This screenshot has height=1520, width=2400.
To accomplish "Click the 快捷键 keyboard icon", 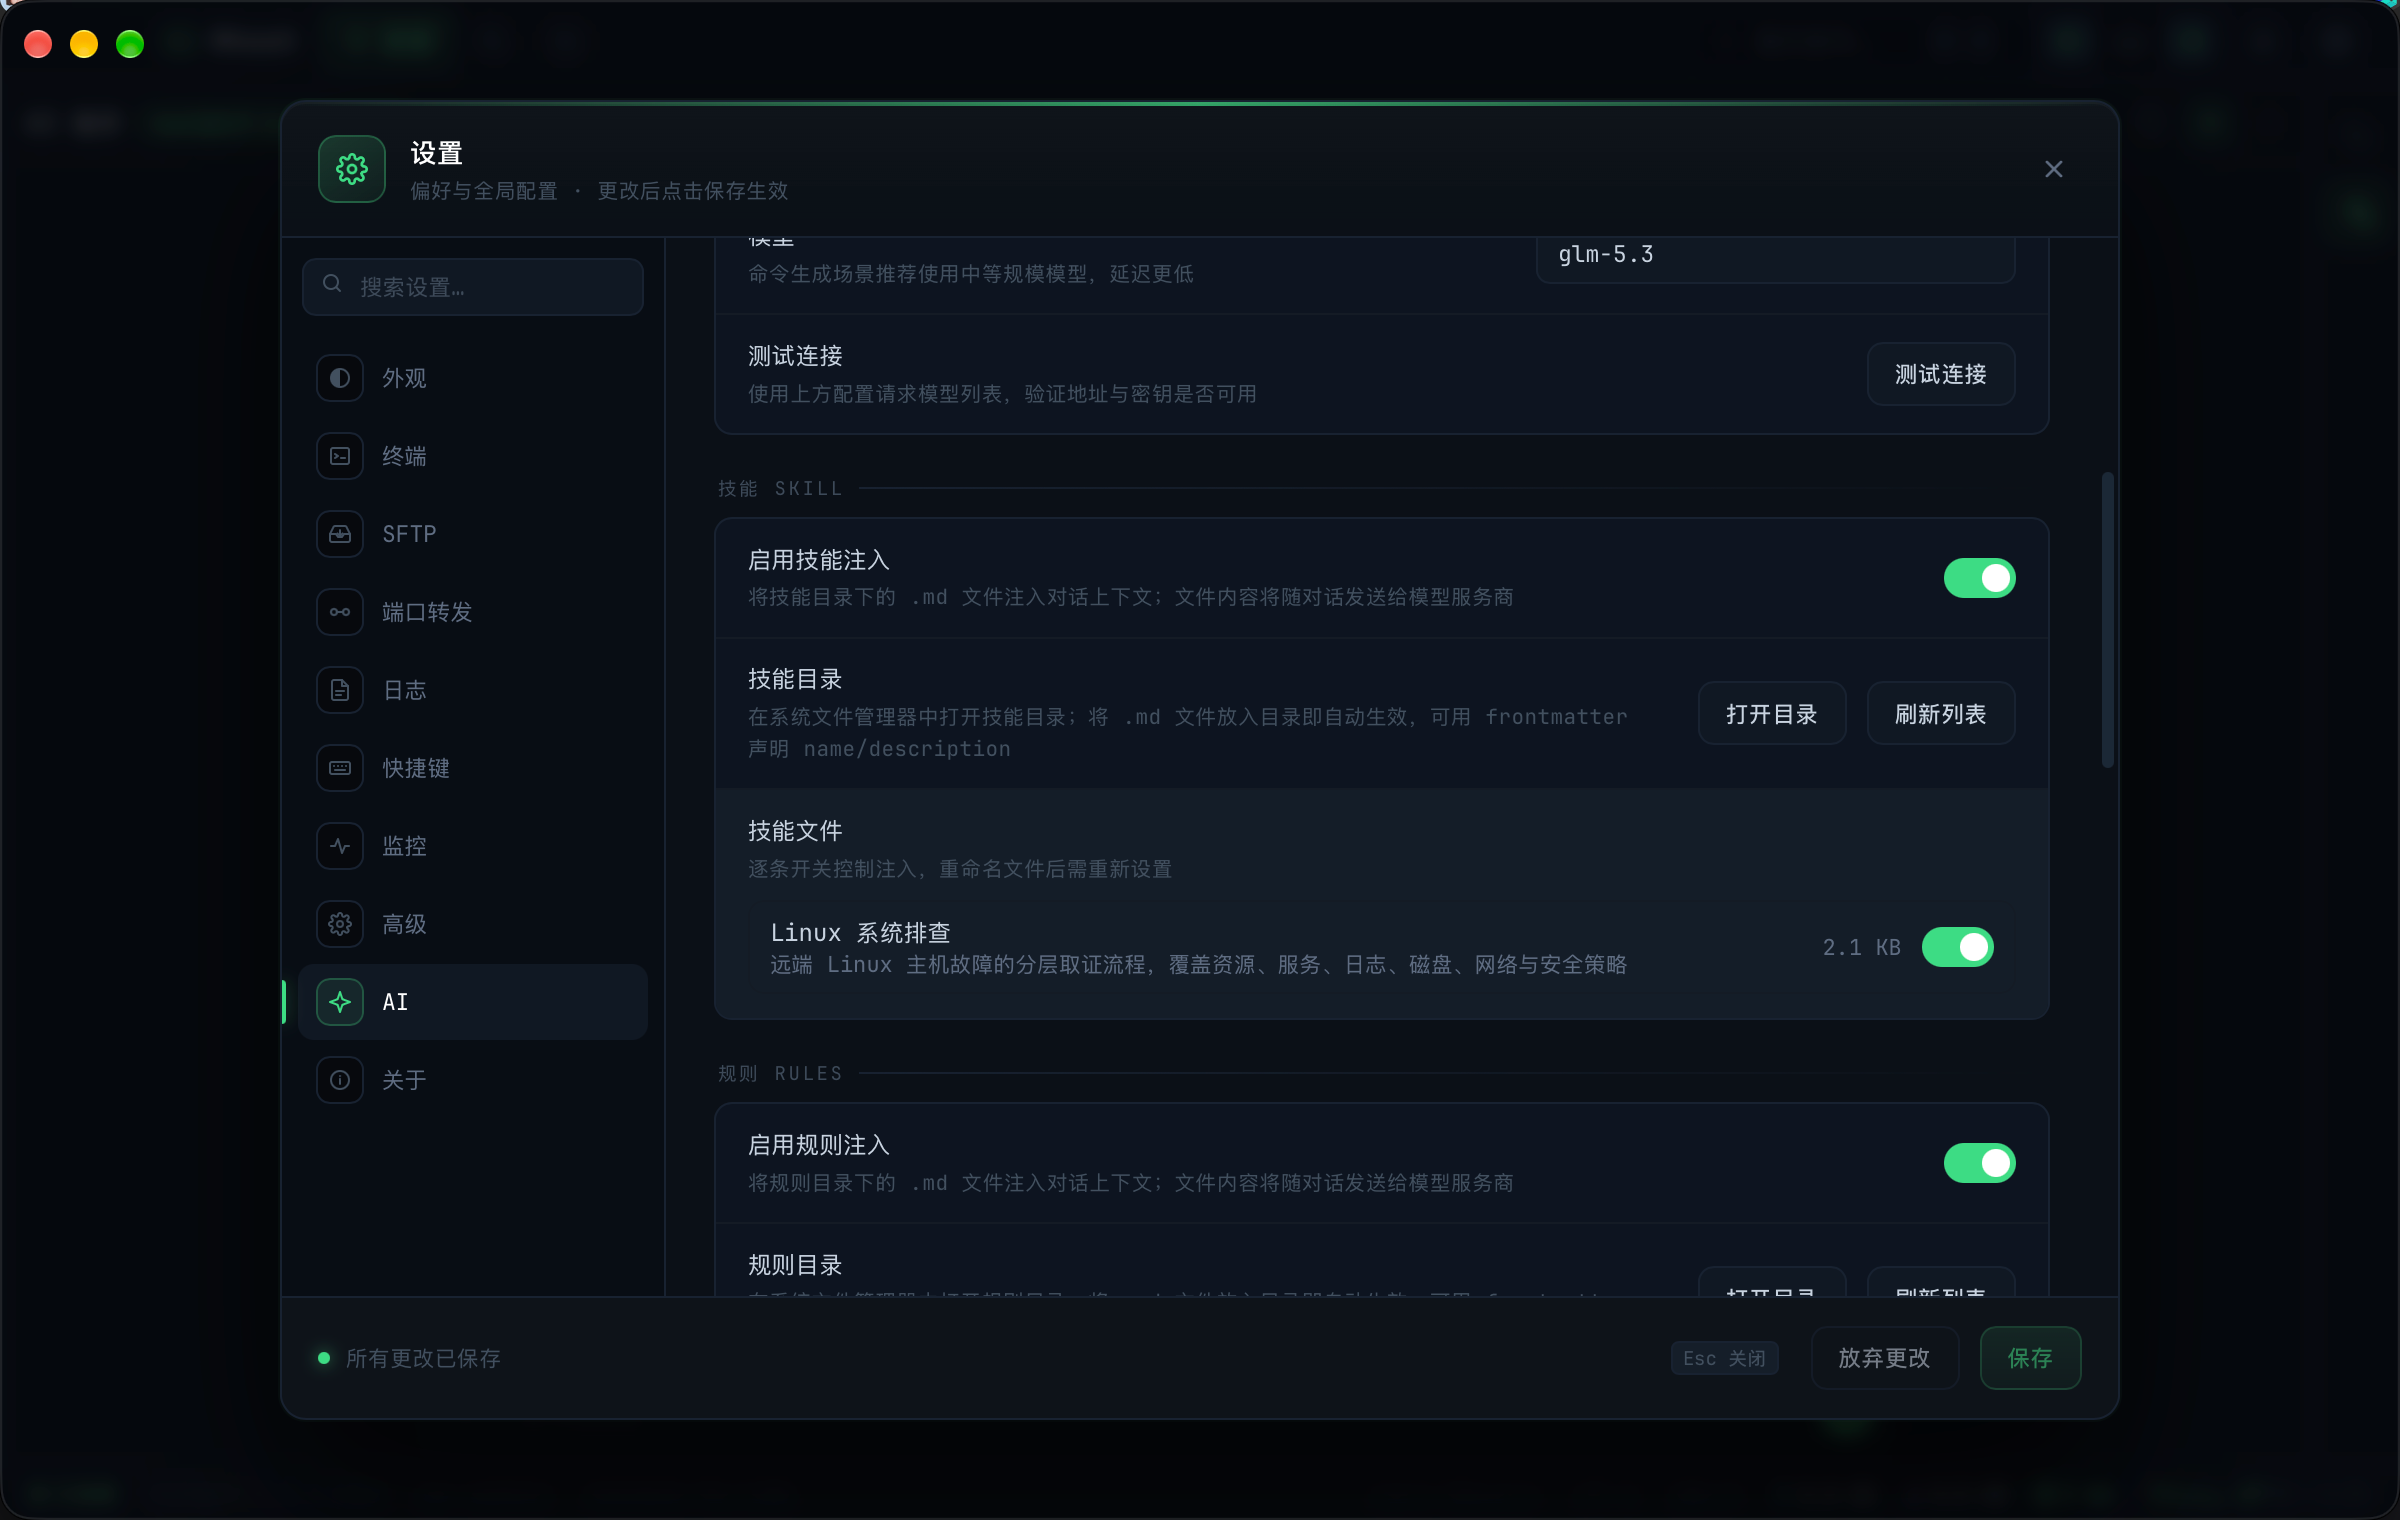I will click(x=340, y=768).
